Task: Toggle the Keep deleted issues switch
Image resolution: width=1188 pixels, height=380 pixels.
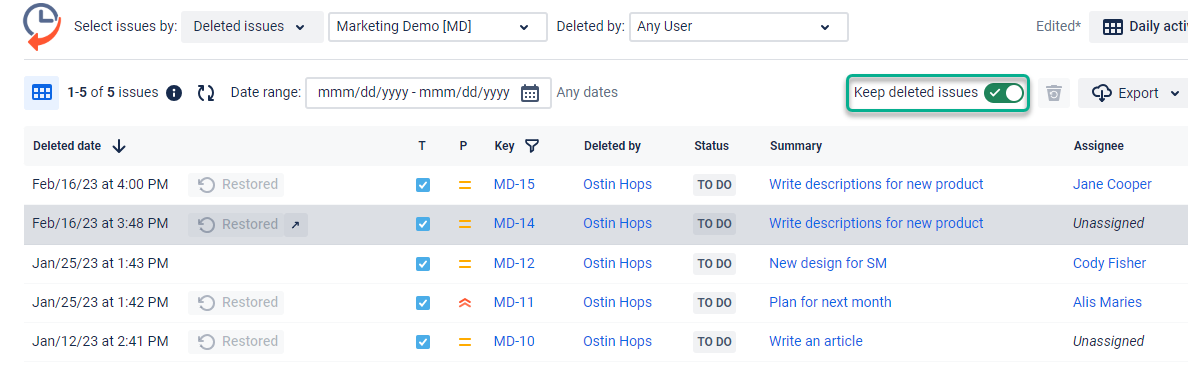Action: pos(1004,93)
